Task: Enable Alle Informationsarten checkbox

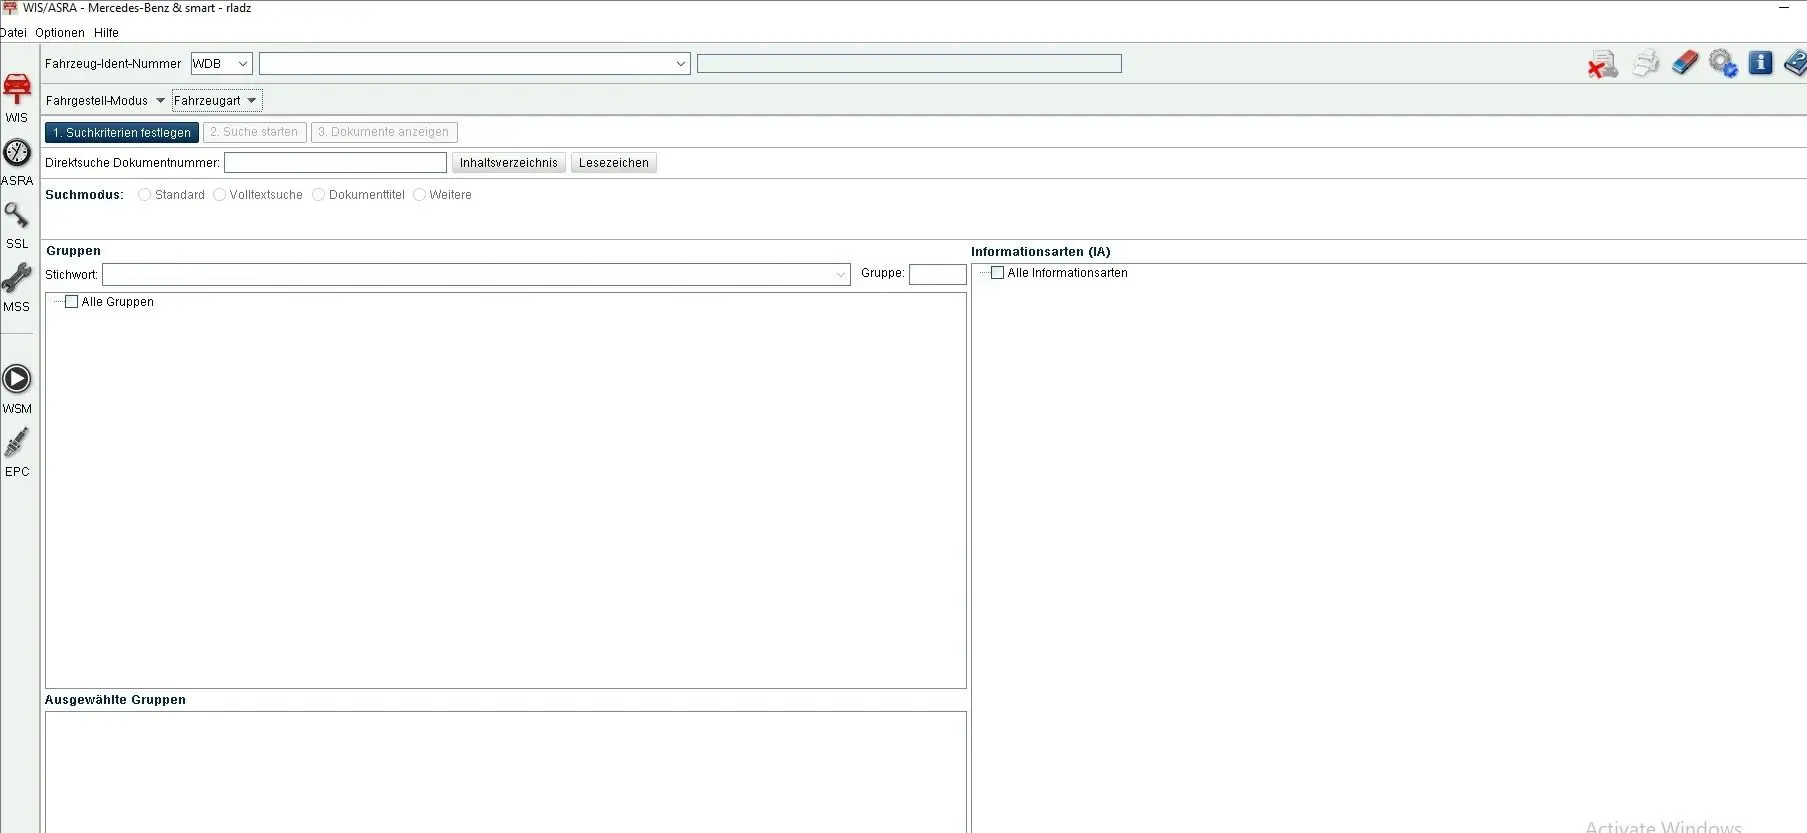Action: click(x=997, y=273)
